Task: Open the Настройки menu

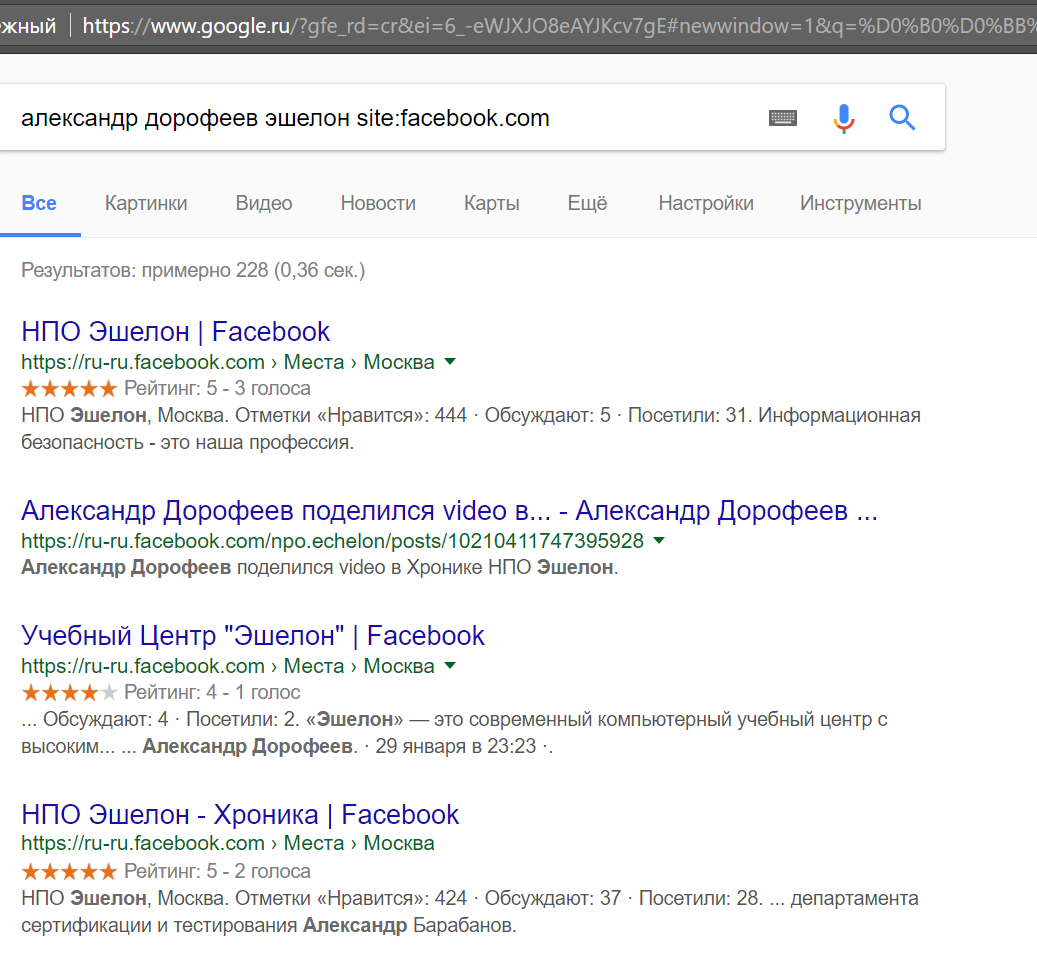Action: pos(705,203)
